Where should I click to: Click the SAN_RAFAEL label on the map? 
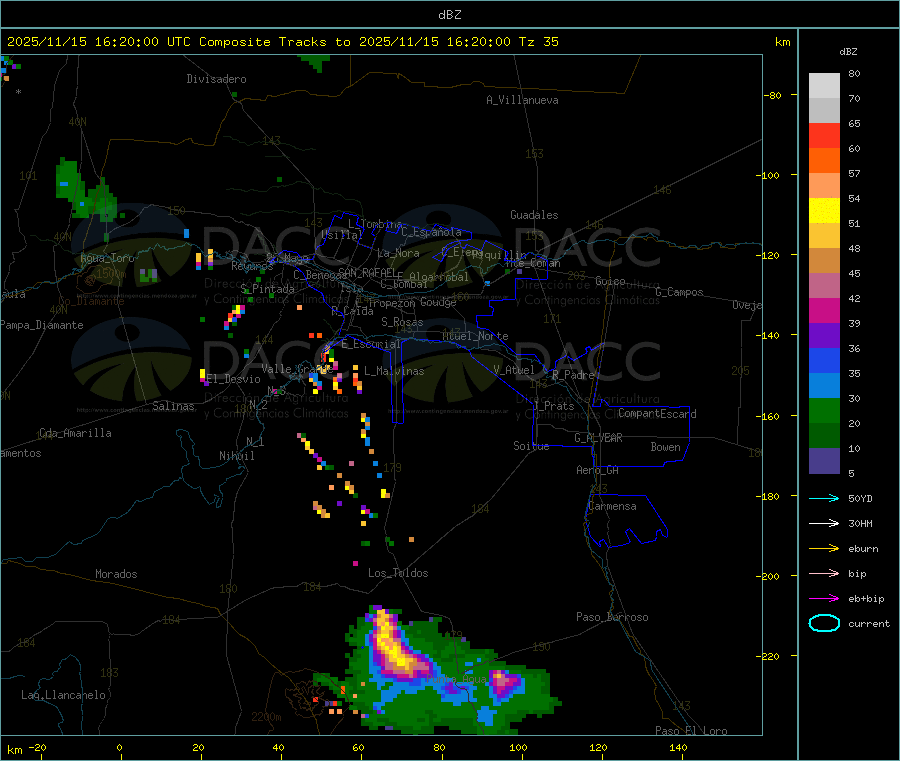click(367, 272)
